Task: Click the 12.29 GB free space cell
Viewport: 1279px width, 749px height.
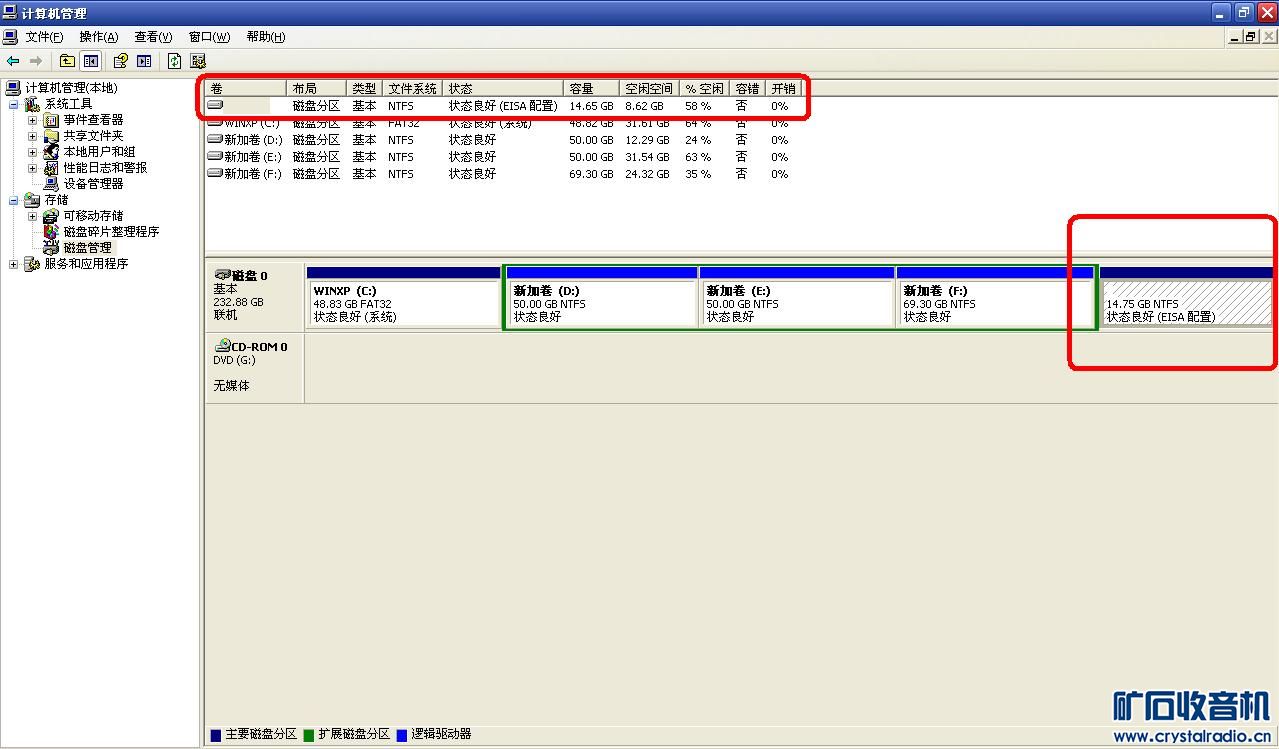Action: tap(647, 140)
